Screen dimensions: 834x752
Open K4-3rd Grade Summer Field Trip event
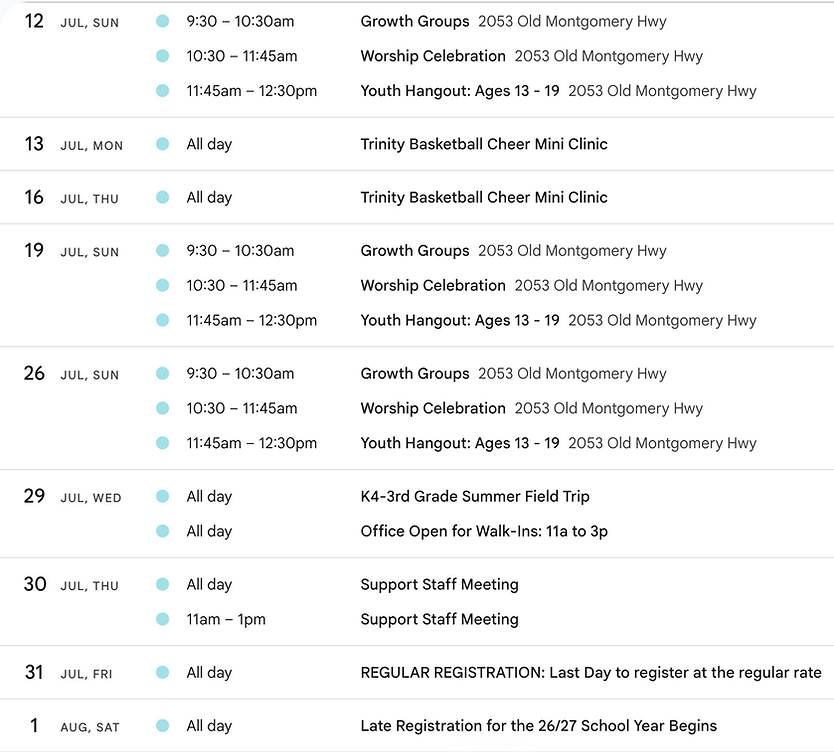(475, 496)
